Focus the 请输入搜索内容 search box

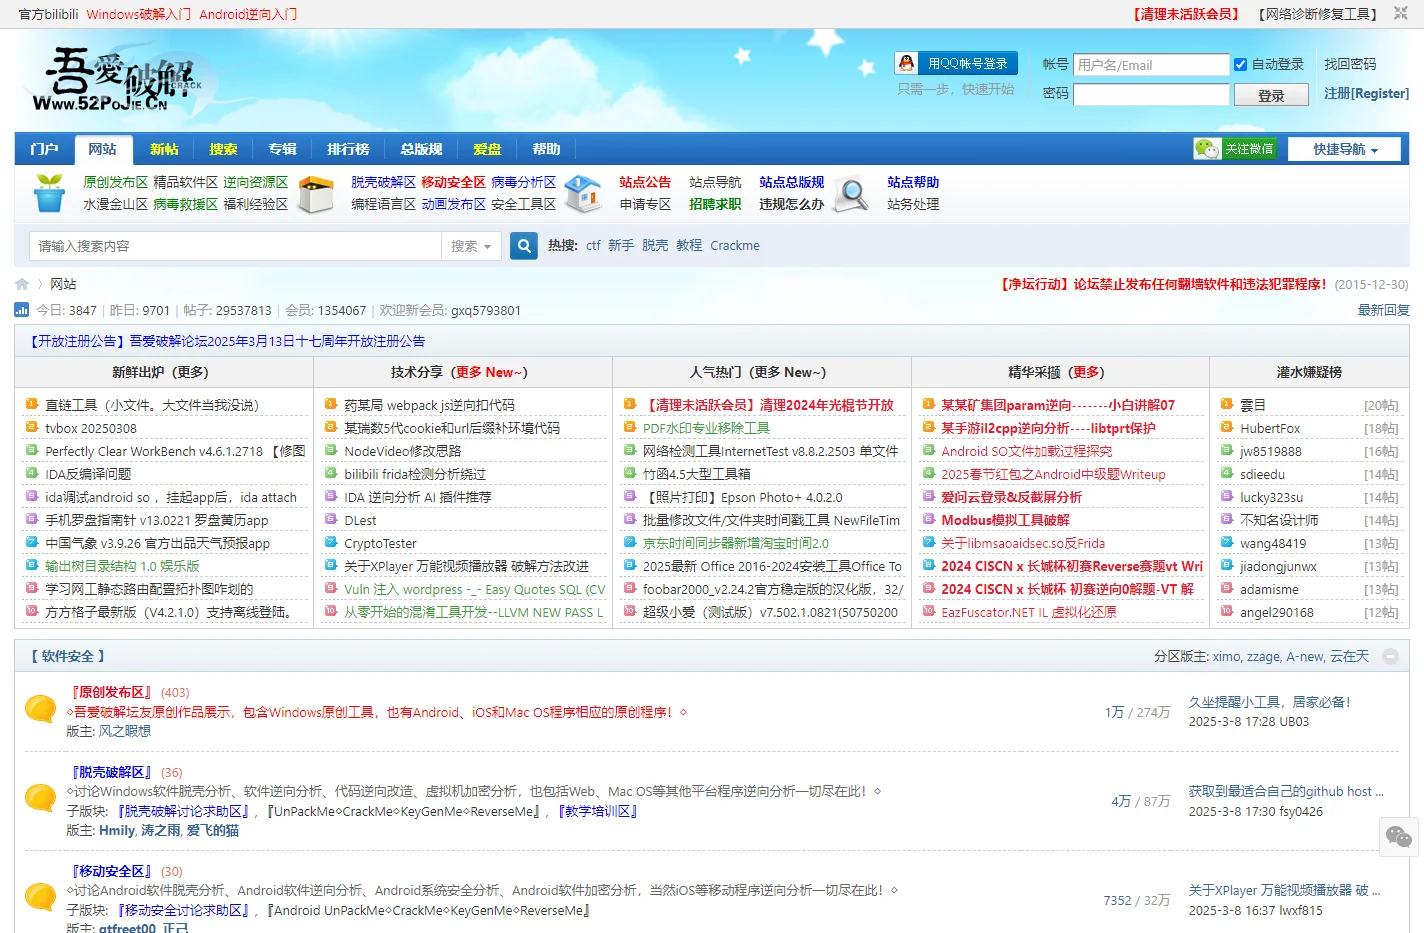click(235, 246)
